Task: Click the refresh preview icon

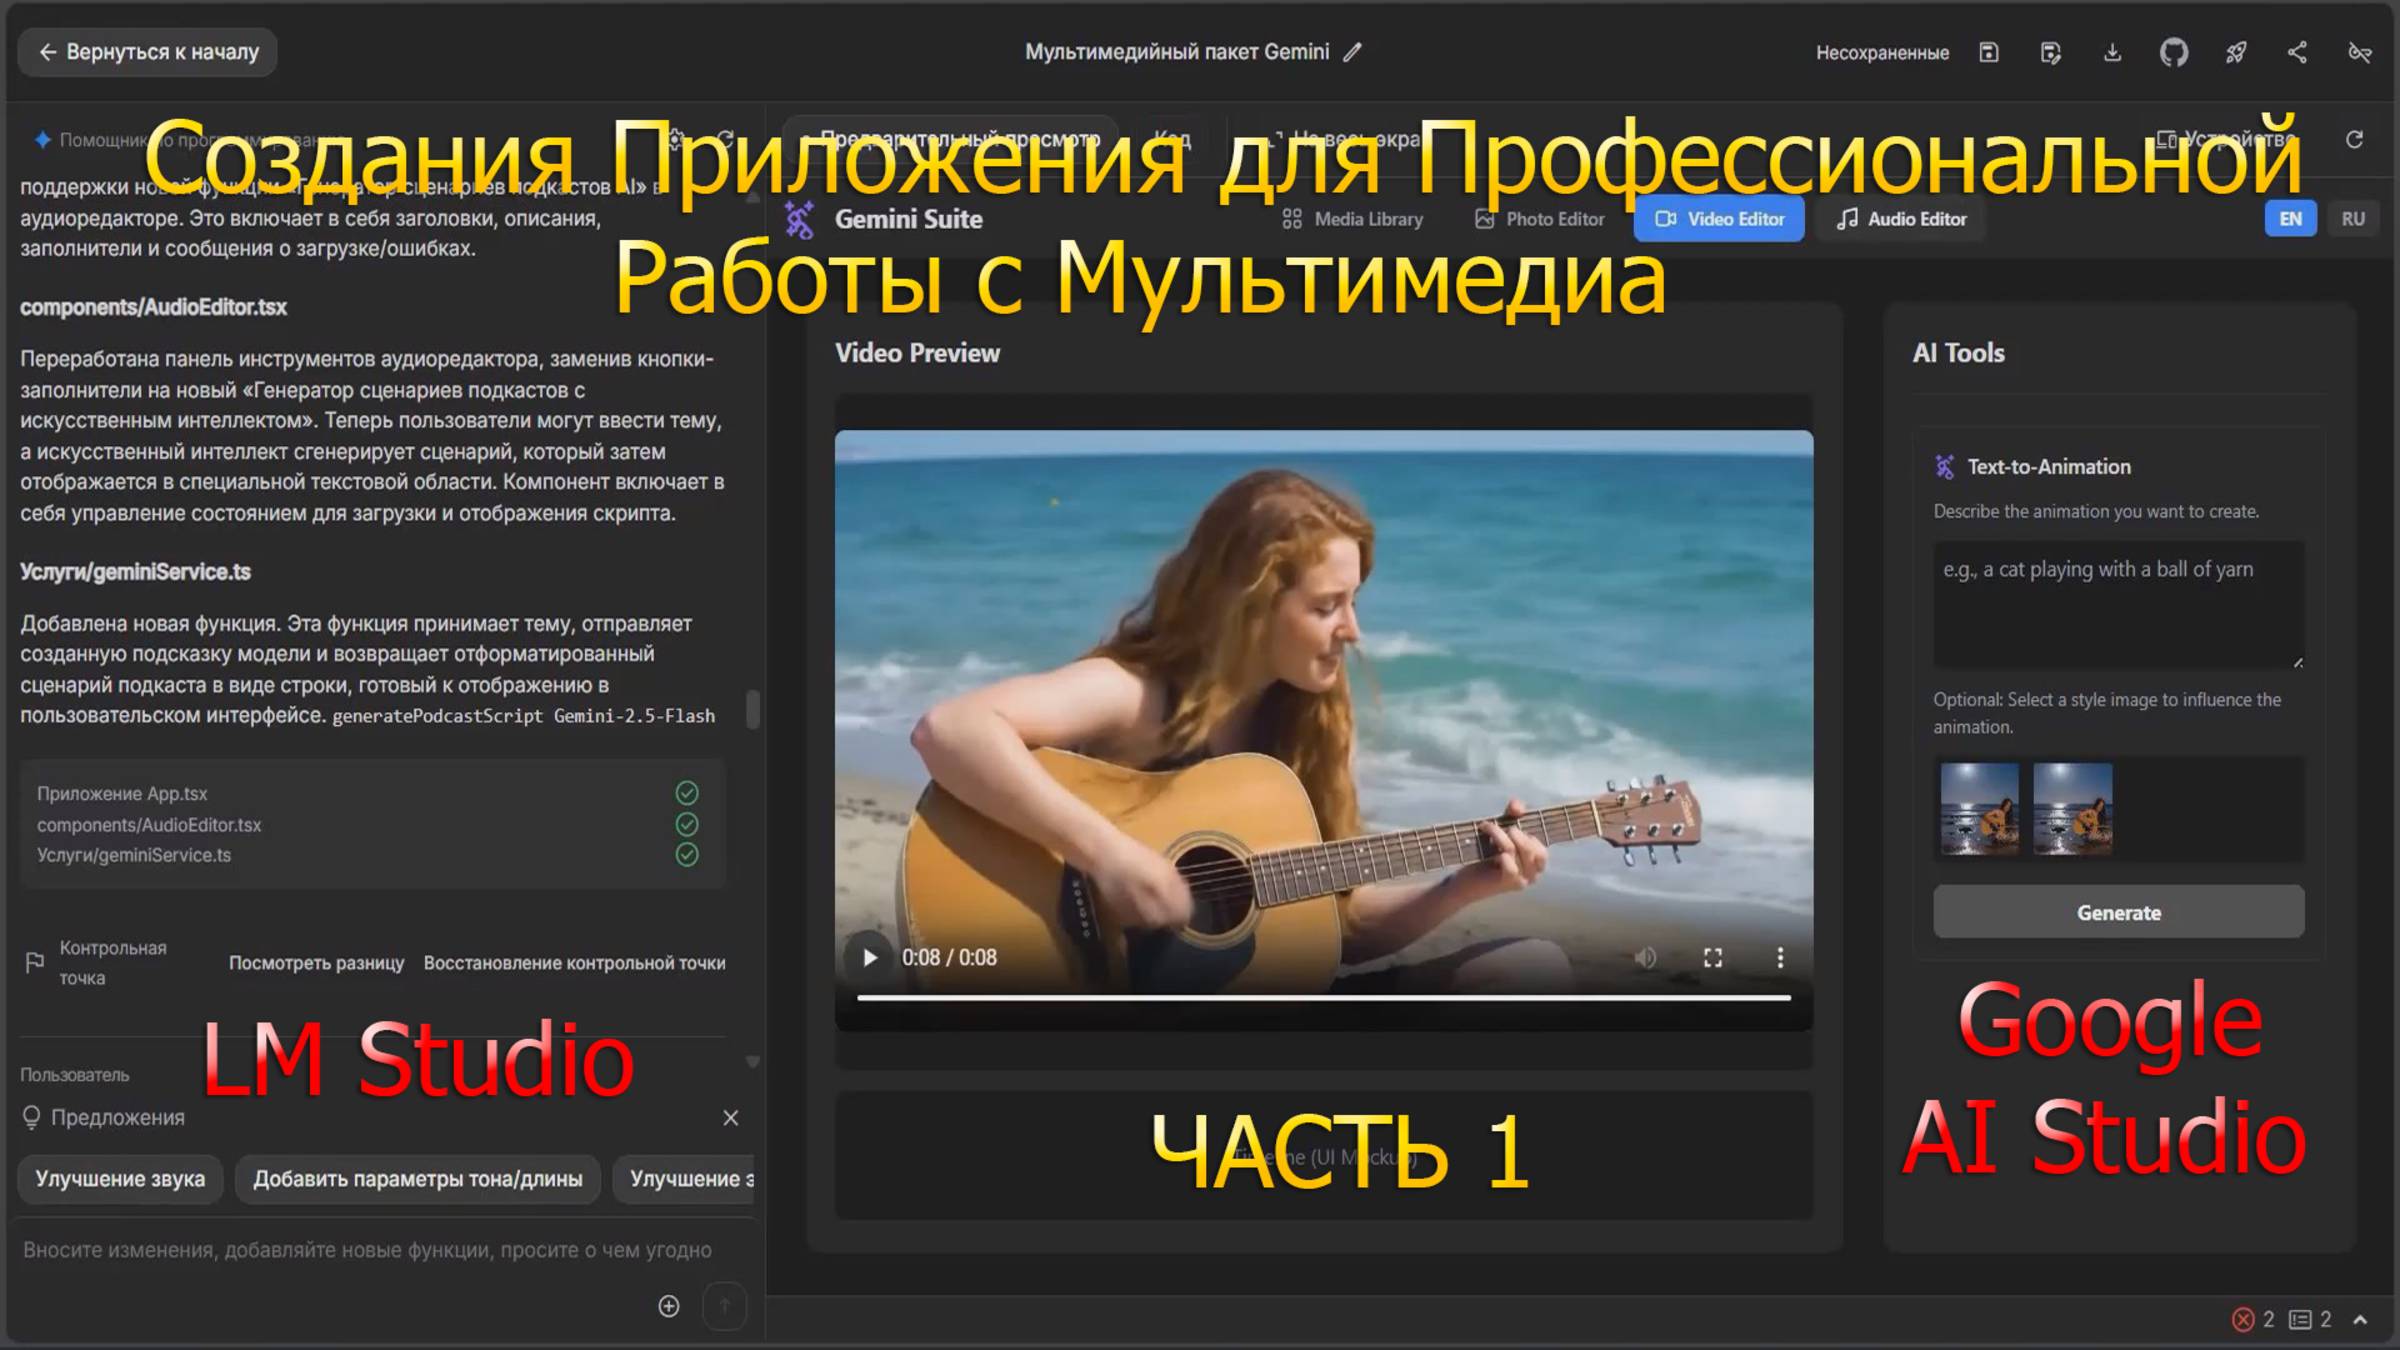Action: 2355,139
